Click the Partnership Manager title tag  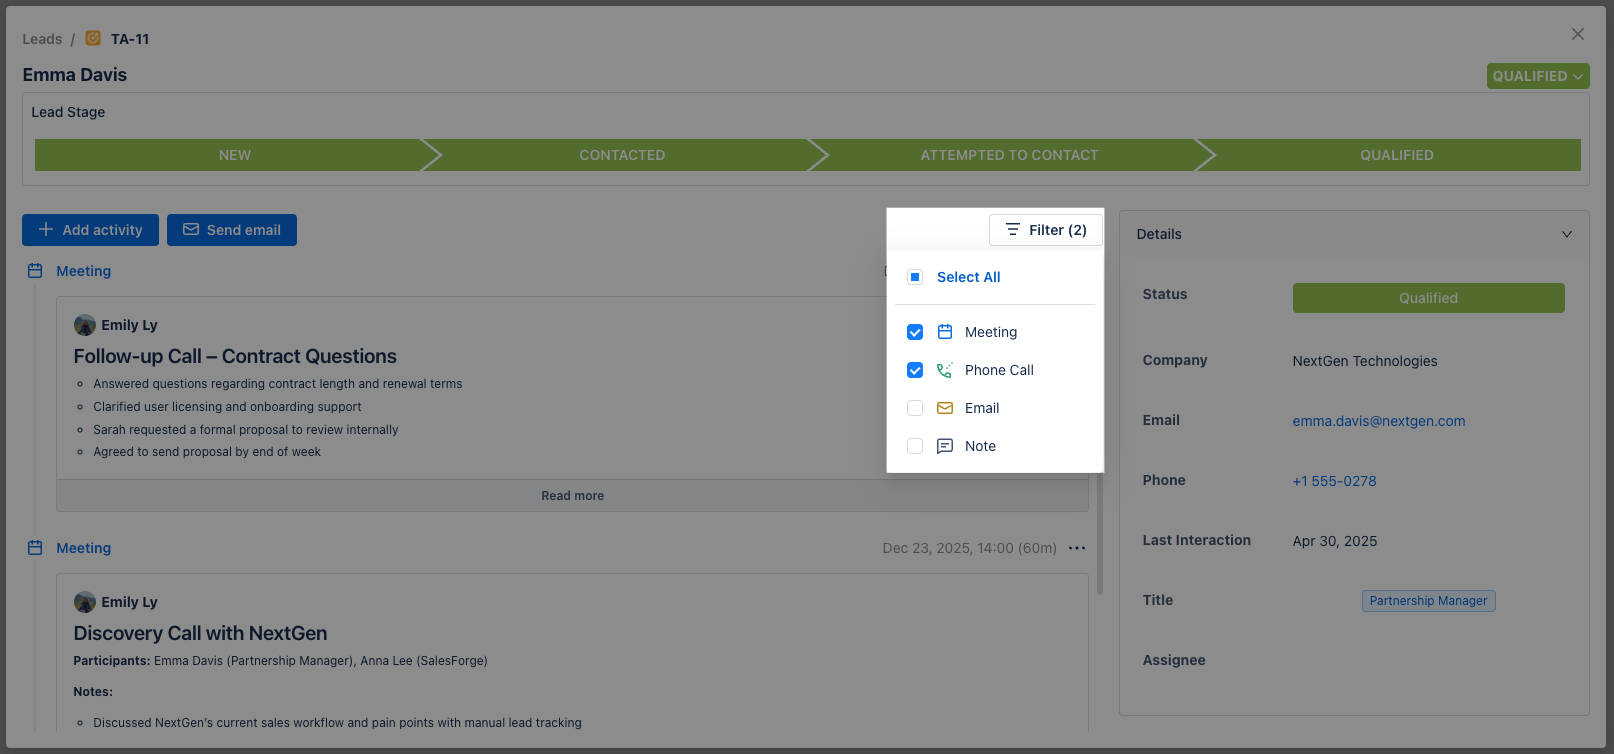pos(1428,601)
